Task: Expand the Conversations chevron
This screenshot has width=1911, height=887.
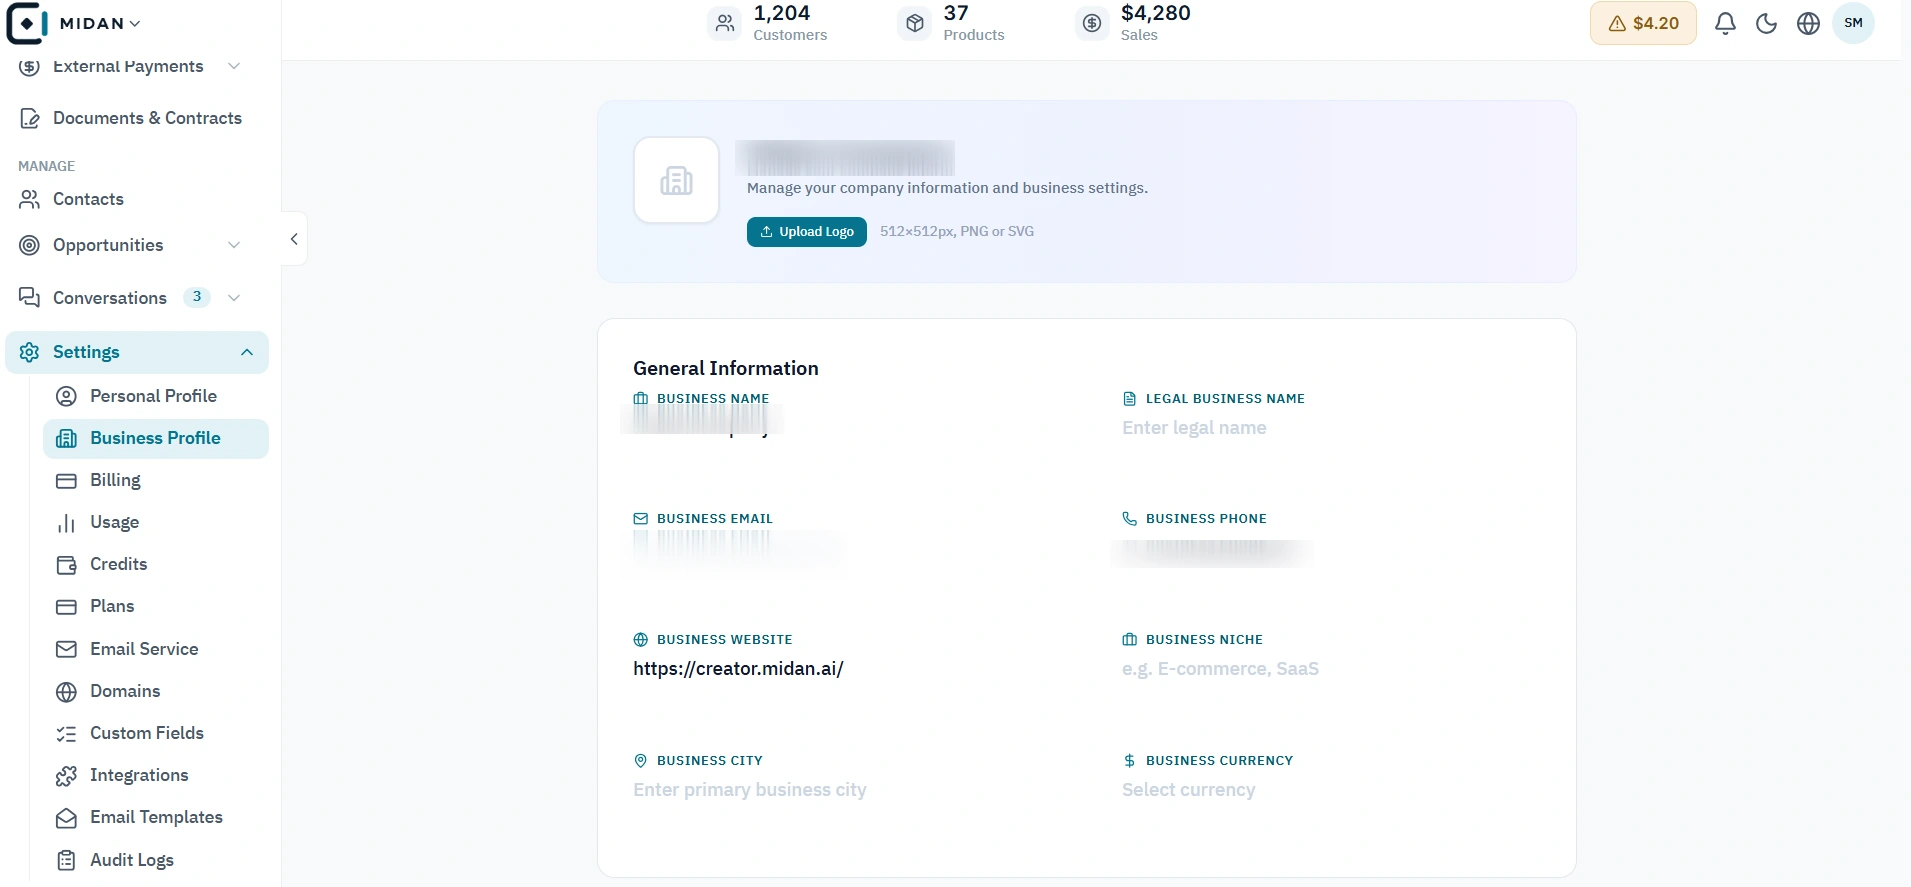Action: [x=234, y=298]
